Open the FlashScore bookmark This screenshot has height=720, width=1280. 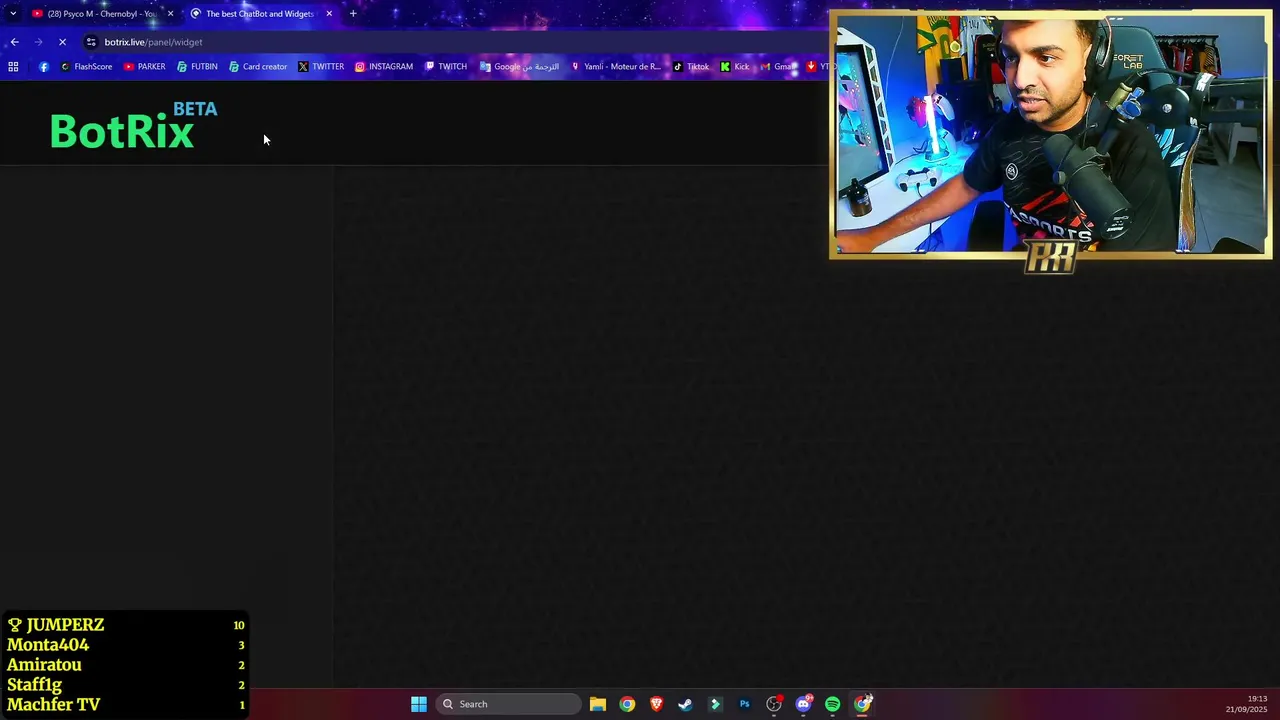86,67
